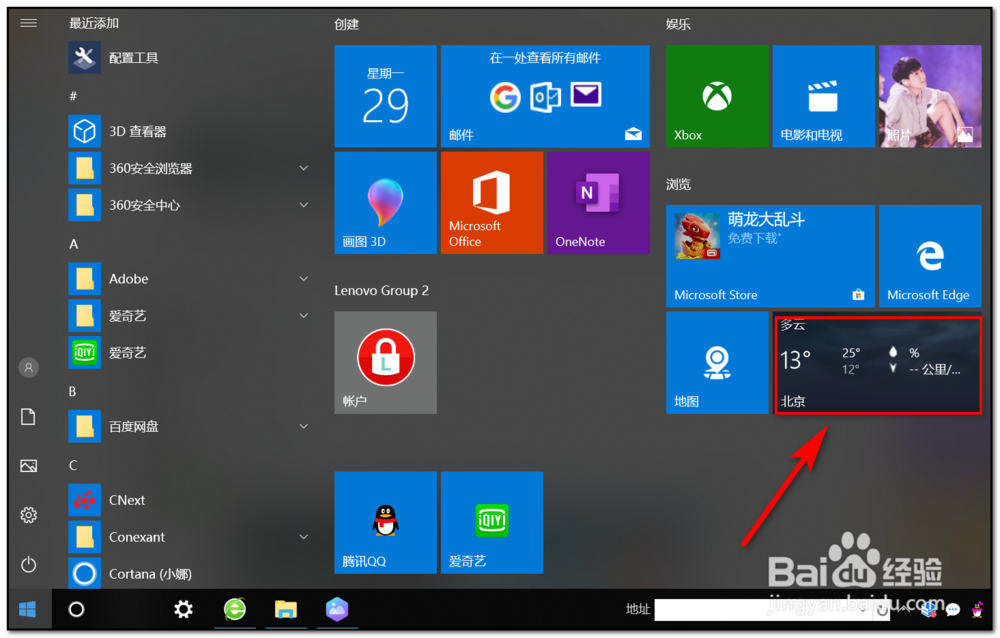Click the Windows Start button
This screenshot has width=1000, height=638.
pyautogui.click(x=27, y=610)
